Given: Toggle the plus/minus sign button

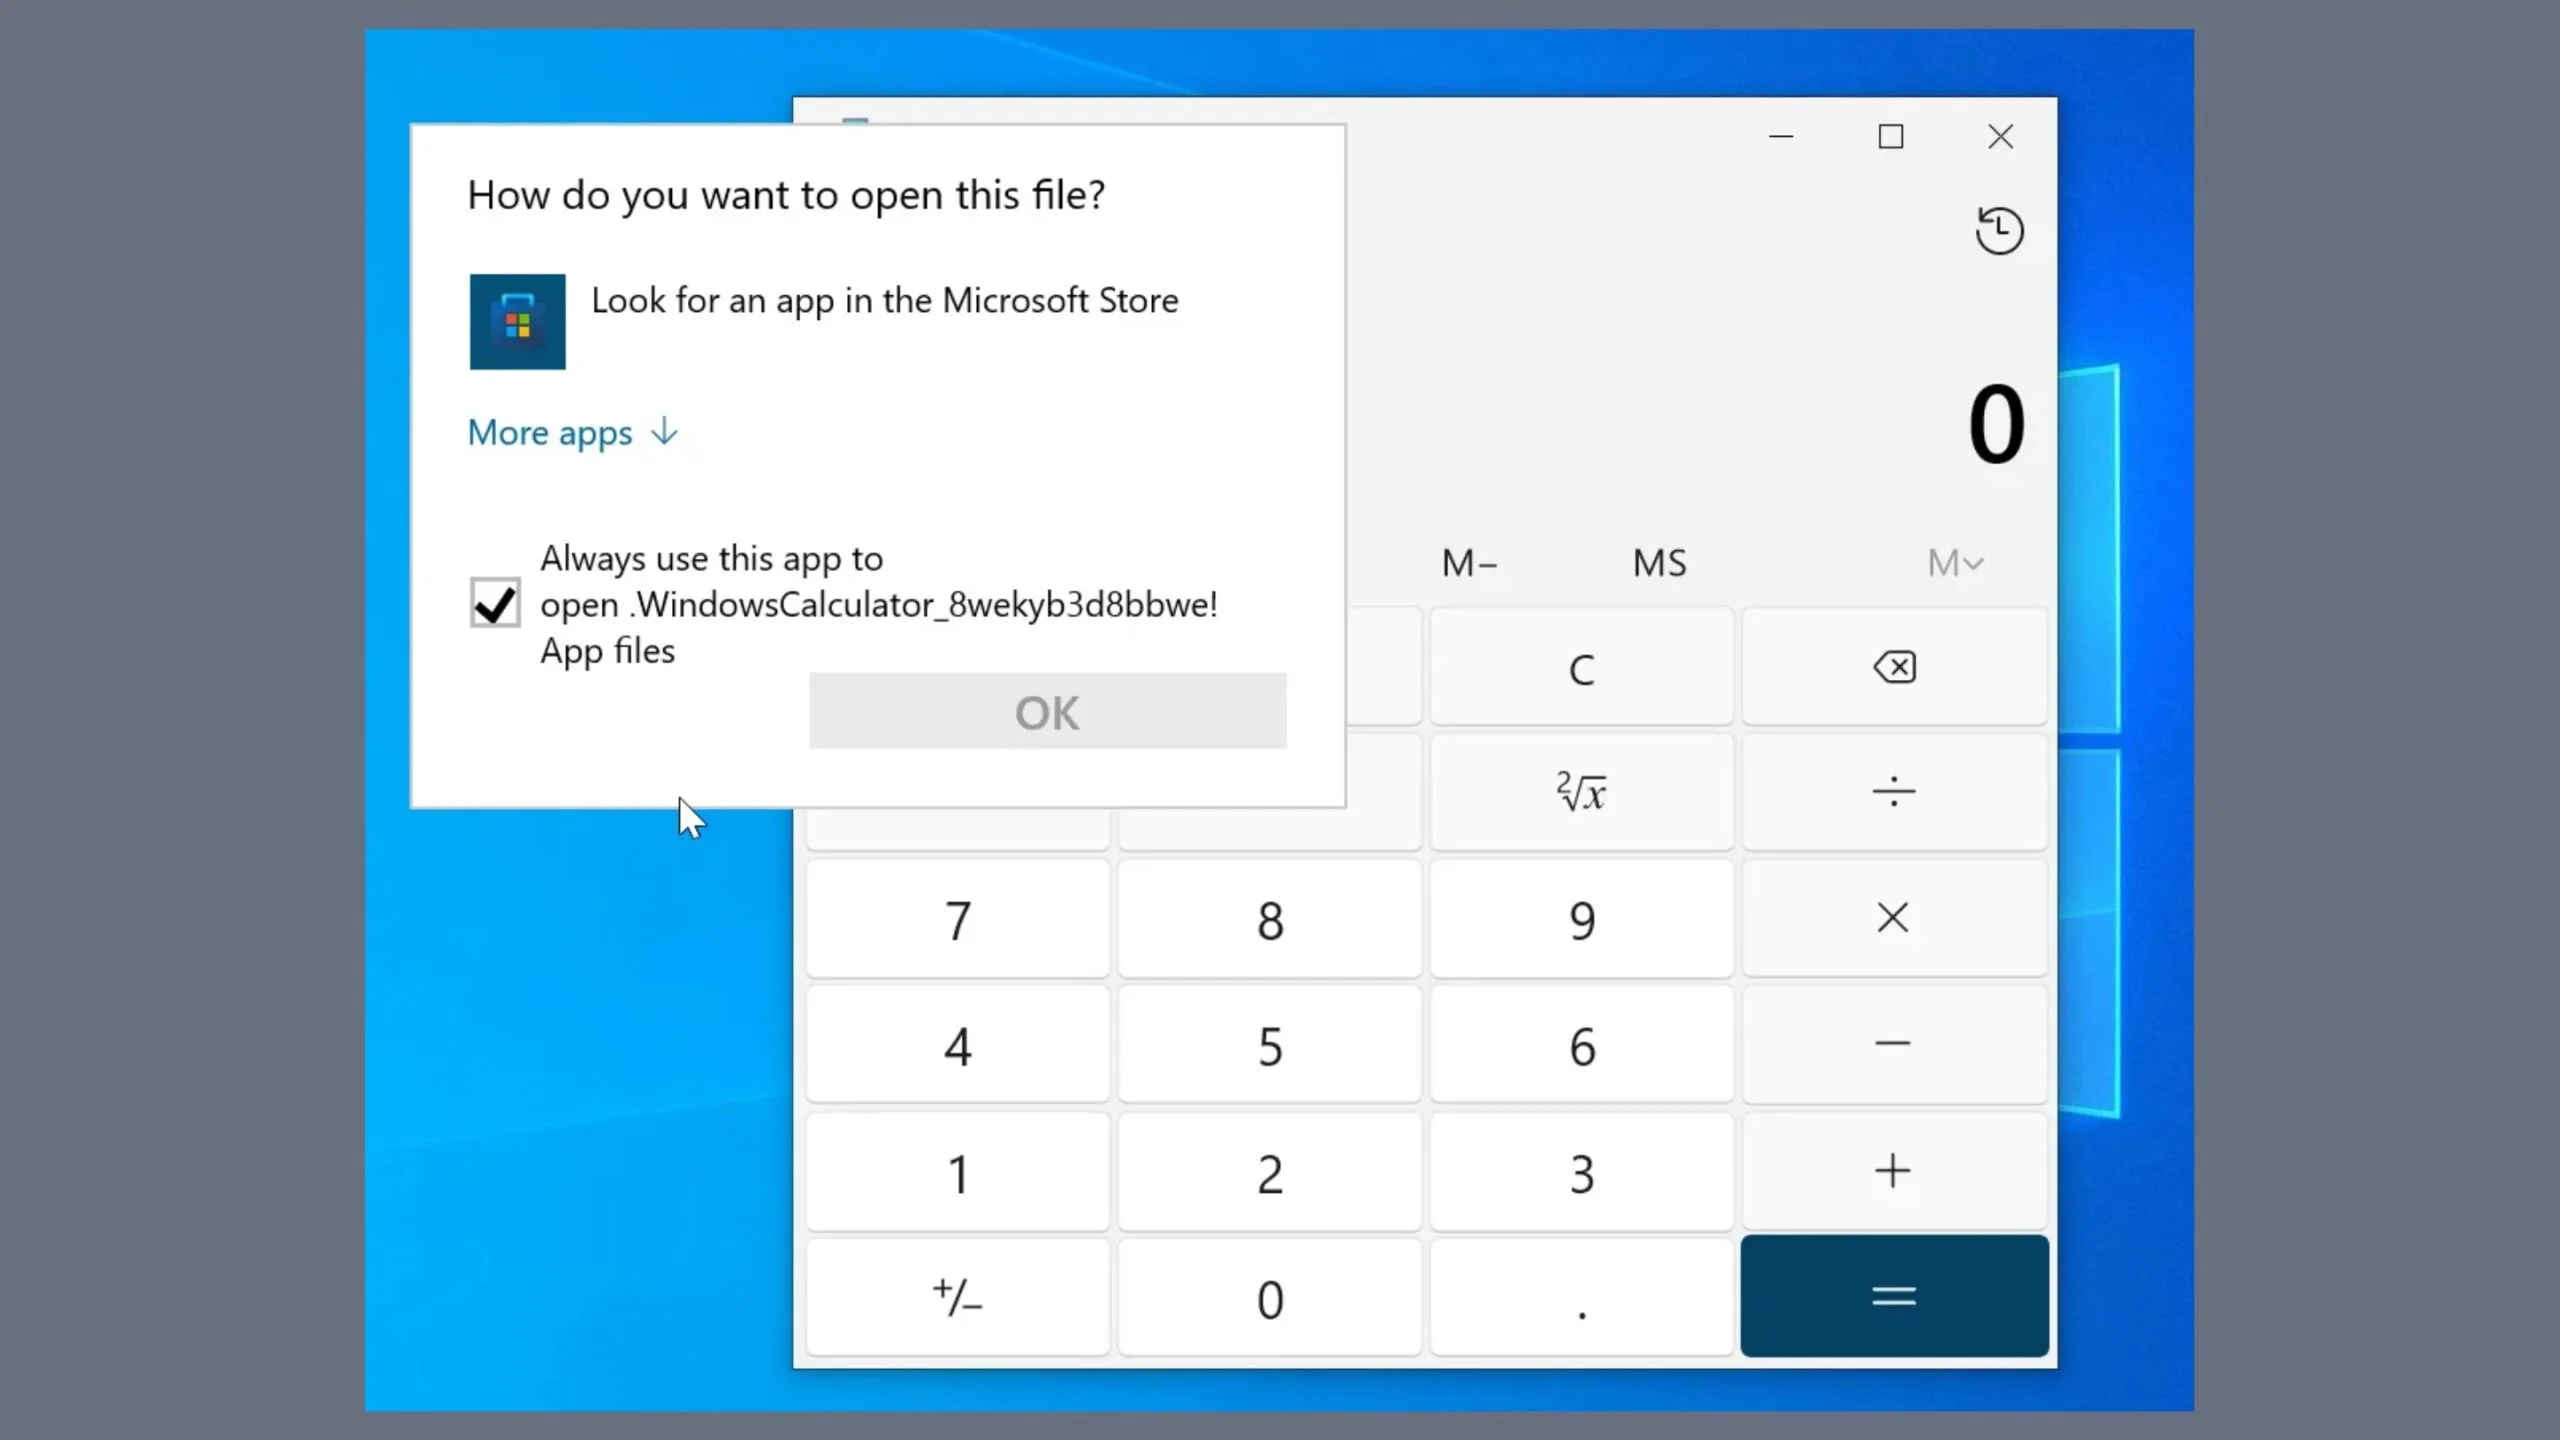Looking at the screenshot, I should (x=958, y=1297).
